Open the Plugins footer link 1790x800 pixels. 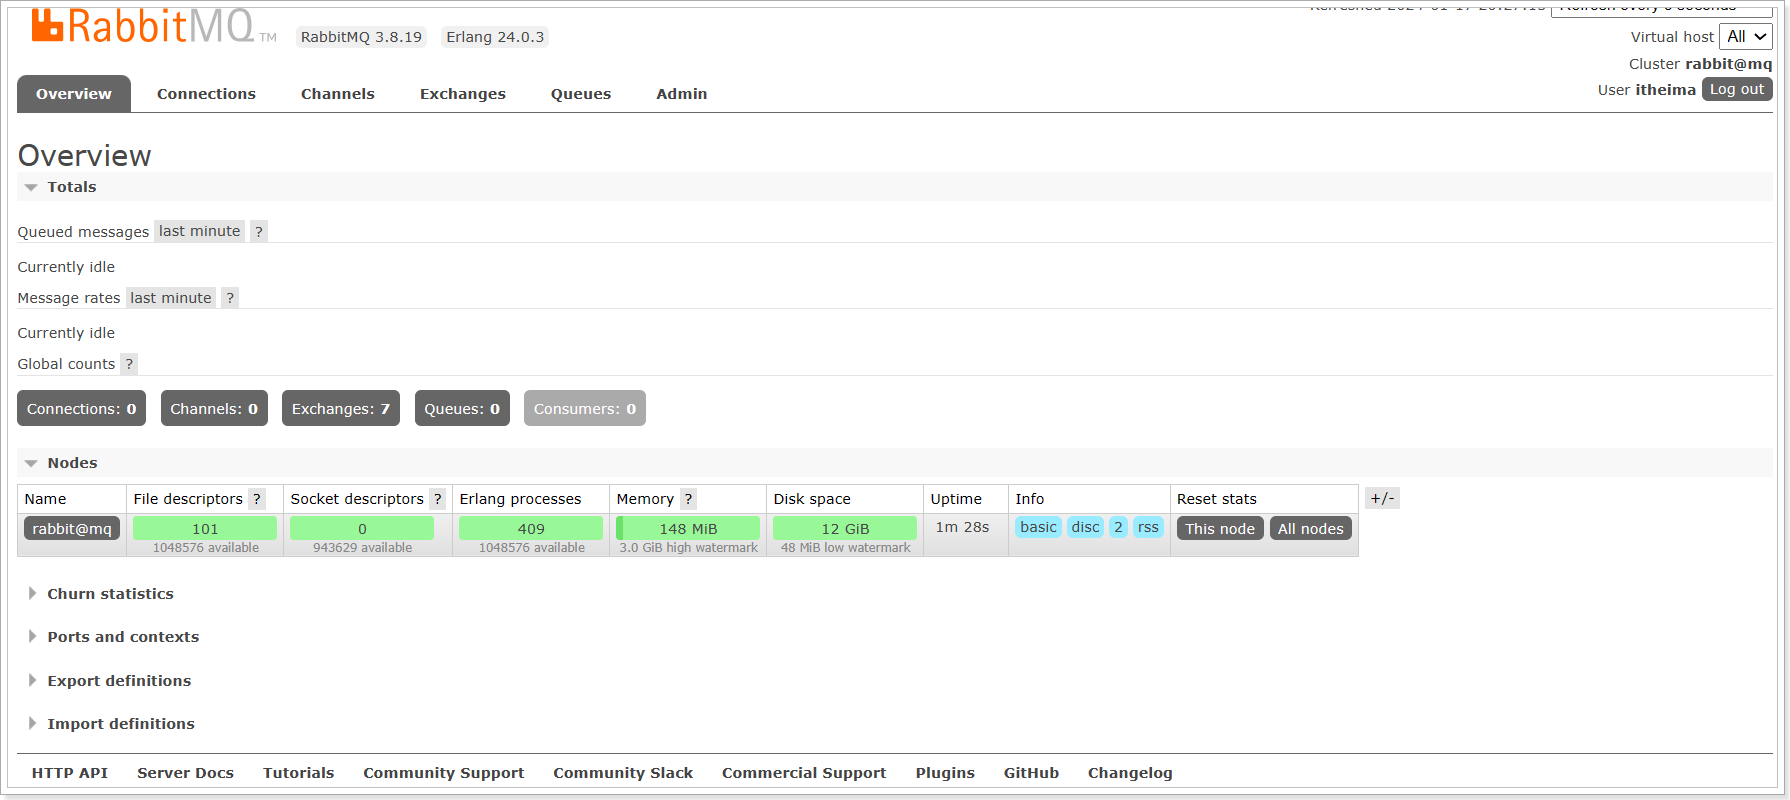pyautogui.click(x=945, y=773)
